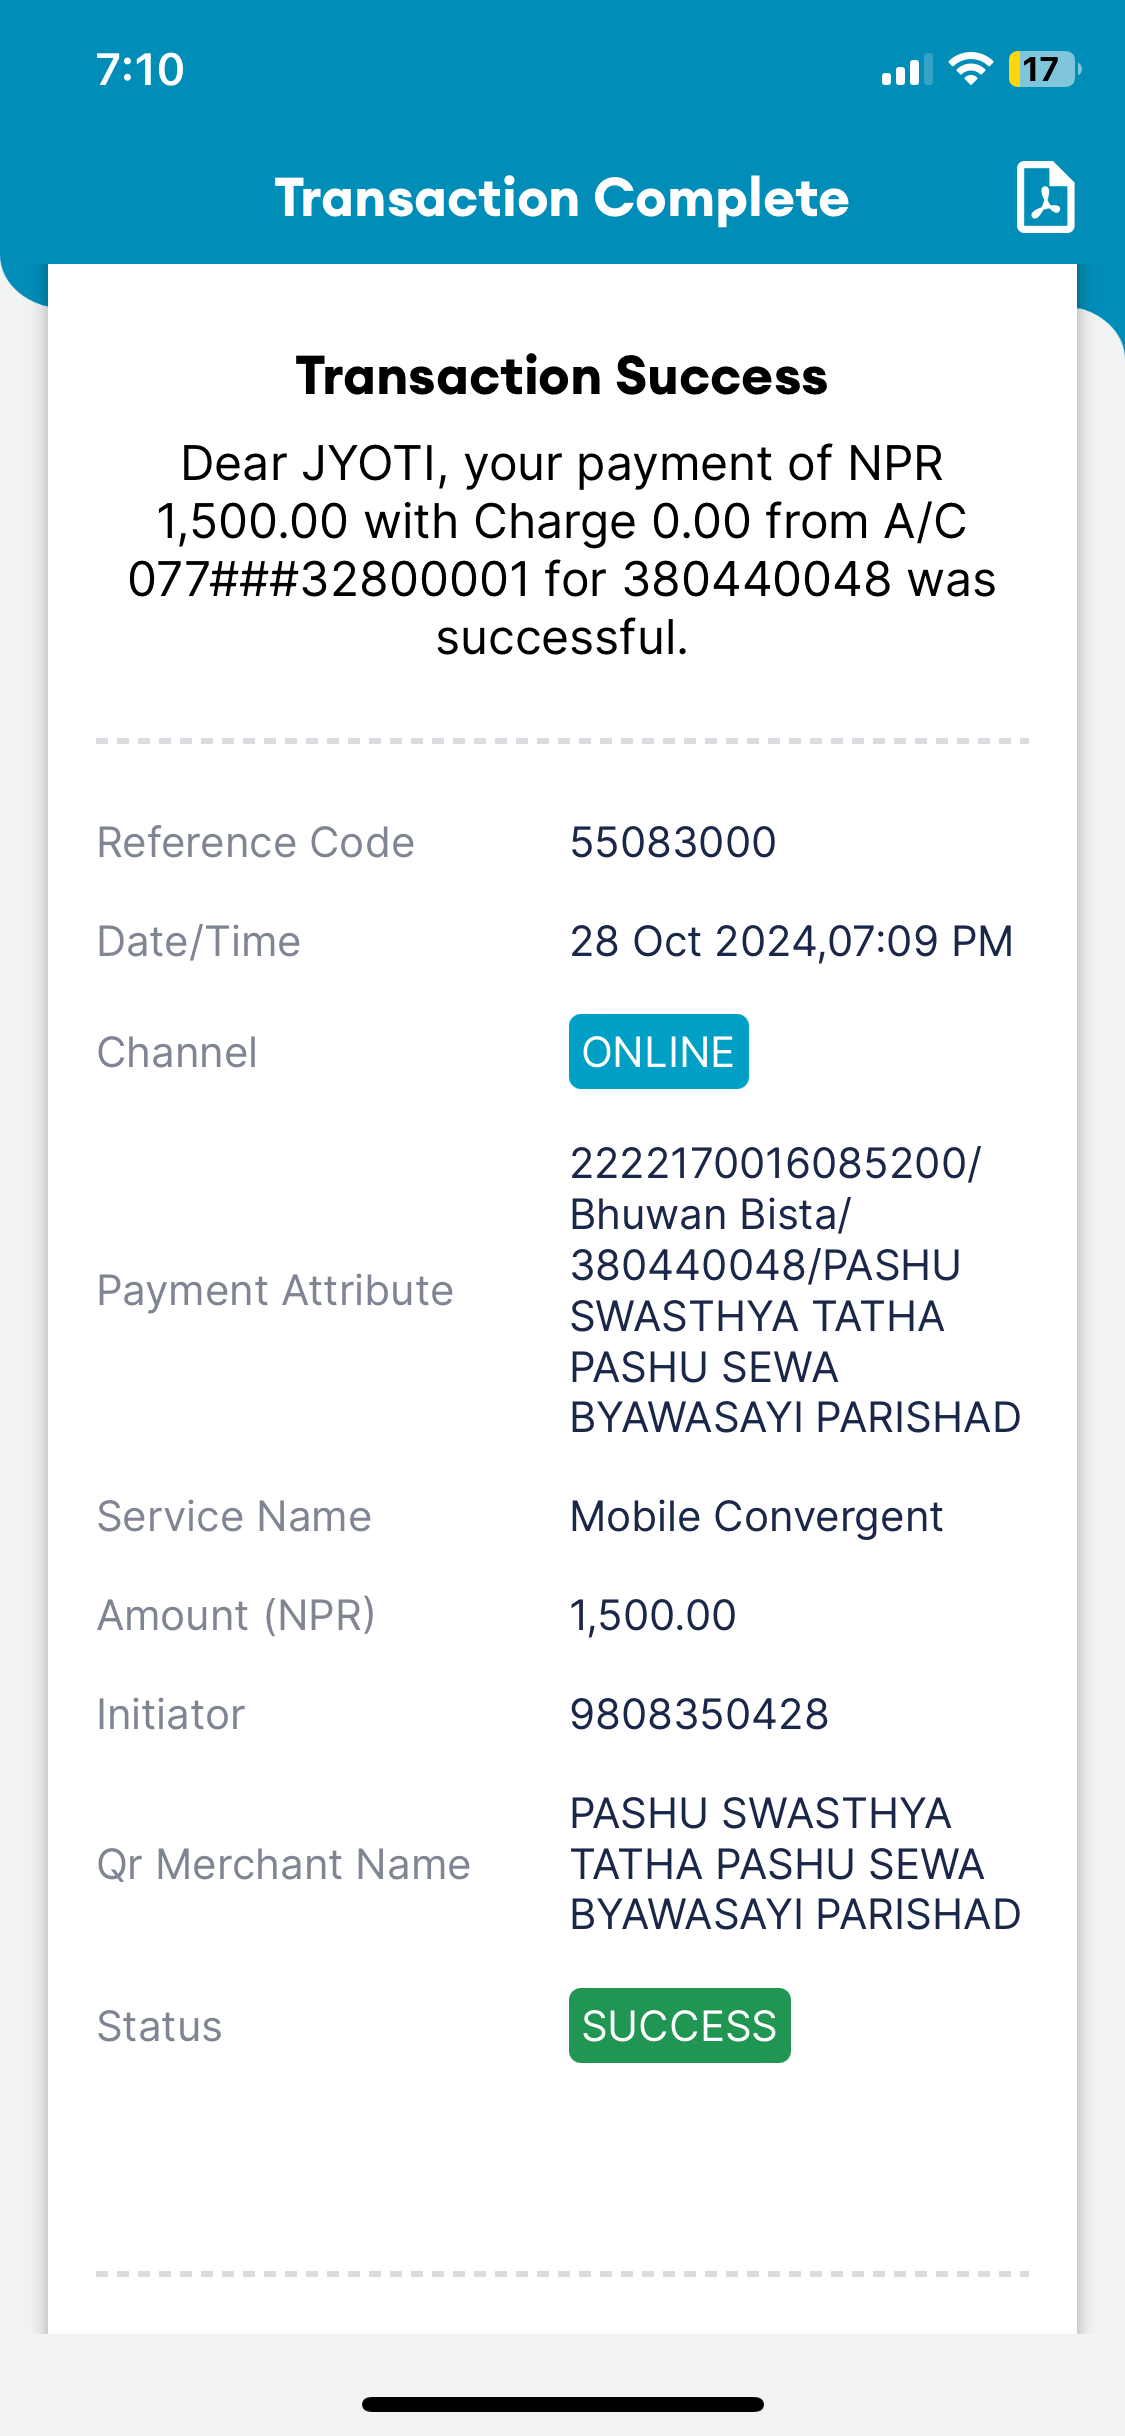Select the ONLINE channel badge
Viewport: 1125px width, 2436px height.
pyautogui.click(x=659, y=1052)
